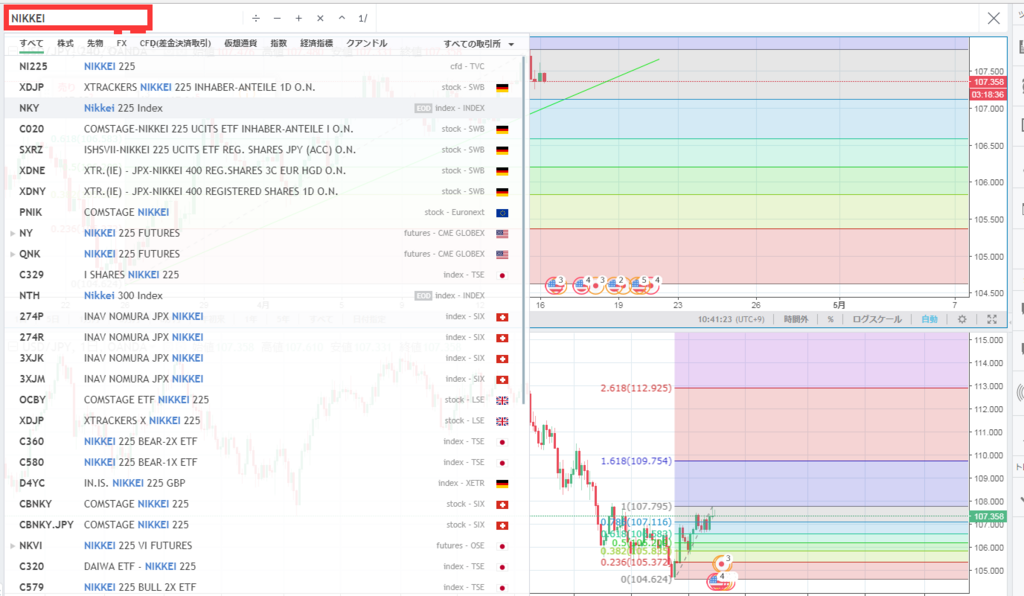Image resolution: width=1024 pixels, height=596 pixels.
Task: Click the NIKKEI symbol search field
Action: tap(78, 18)
